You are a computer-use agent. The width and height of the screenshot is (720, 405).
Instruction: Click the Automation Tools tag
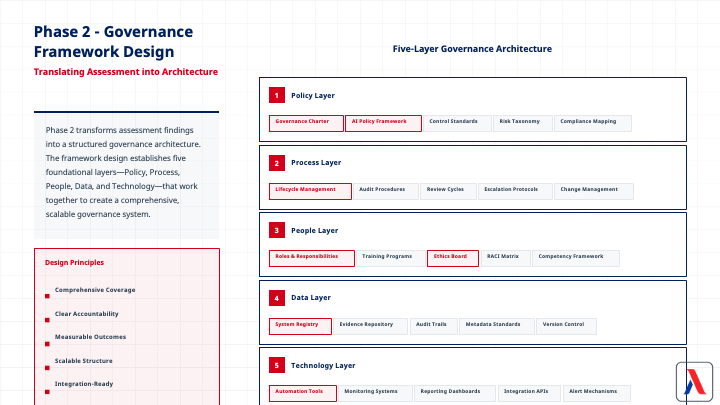[x=302, y=393]
